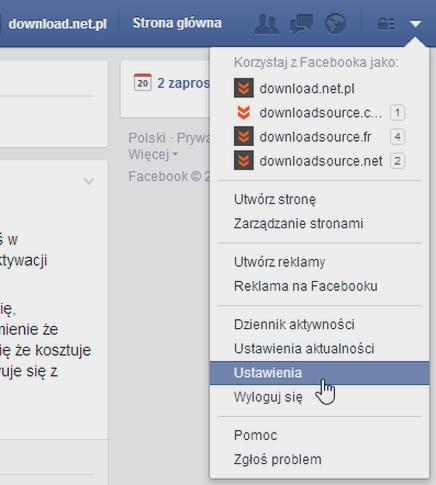Go to Strona główna
The width and height of the screenshot is (436, 485).
tap(177, 23)
